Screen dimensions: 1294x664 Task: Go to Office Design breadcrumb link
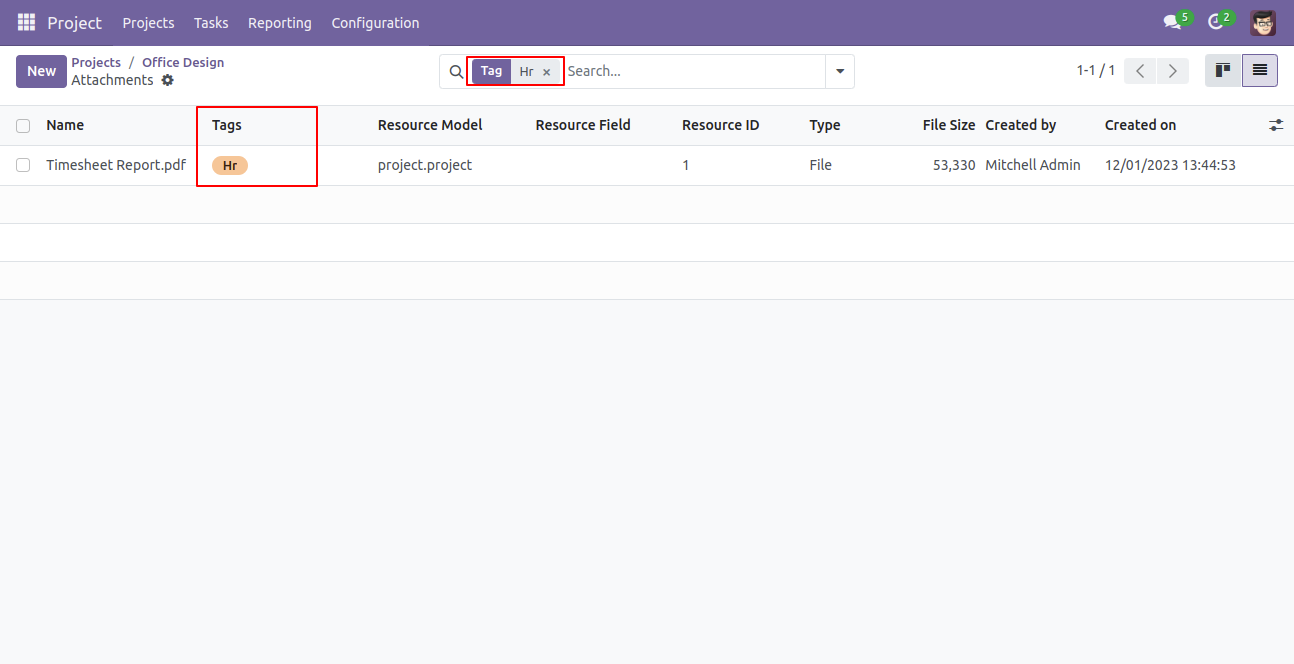(x=183, y=62)
